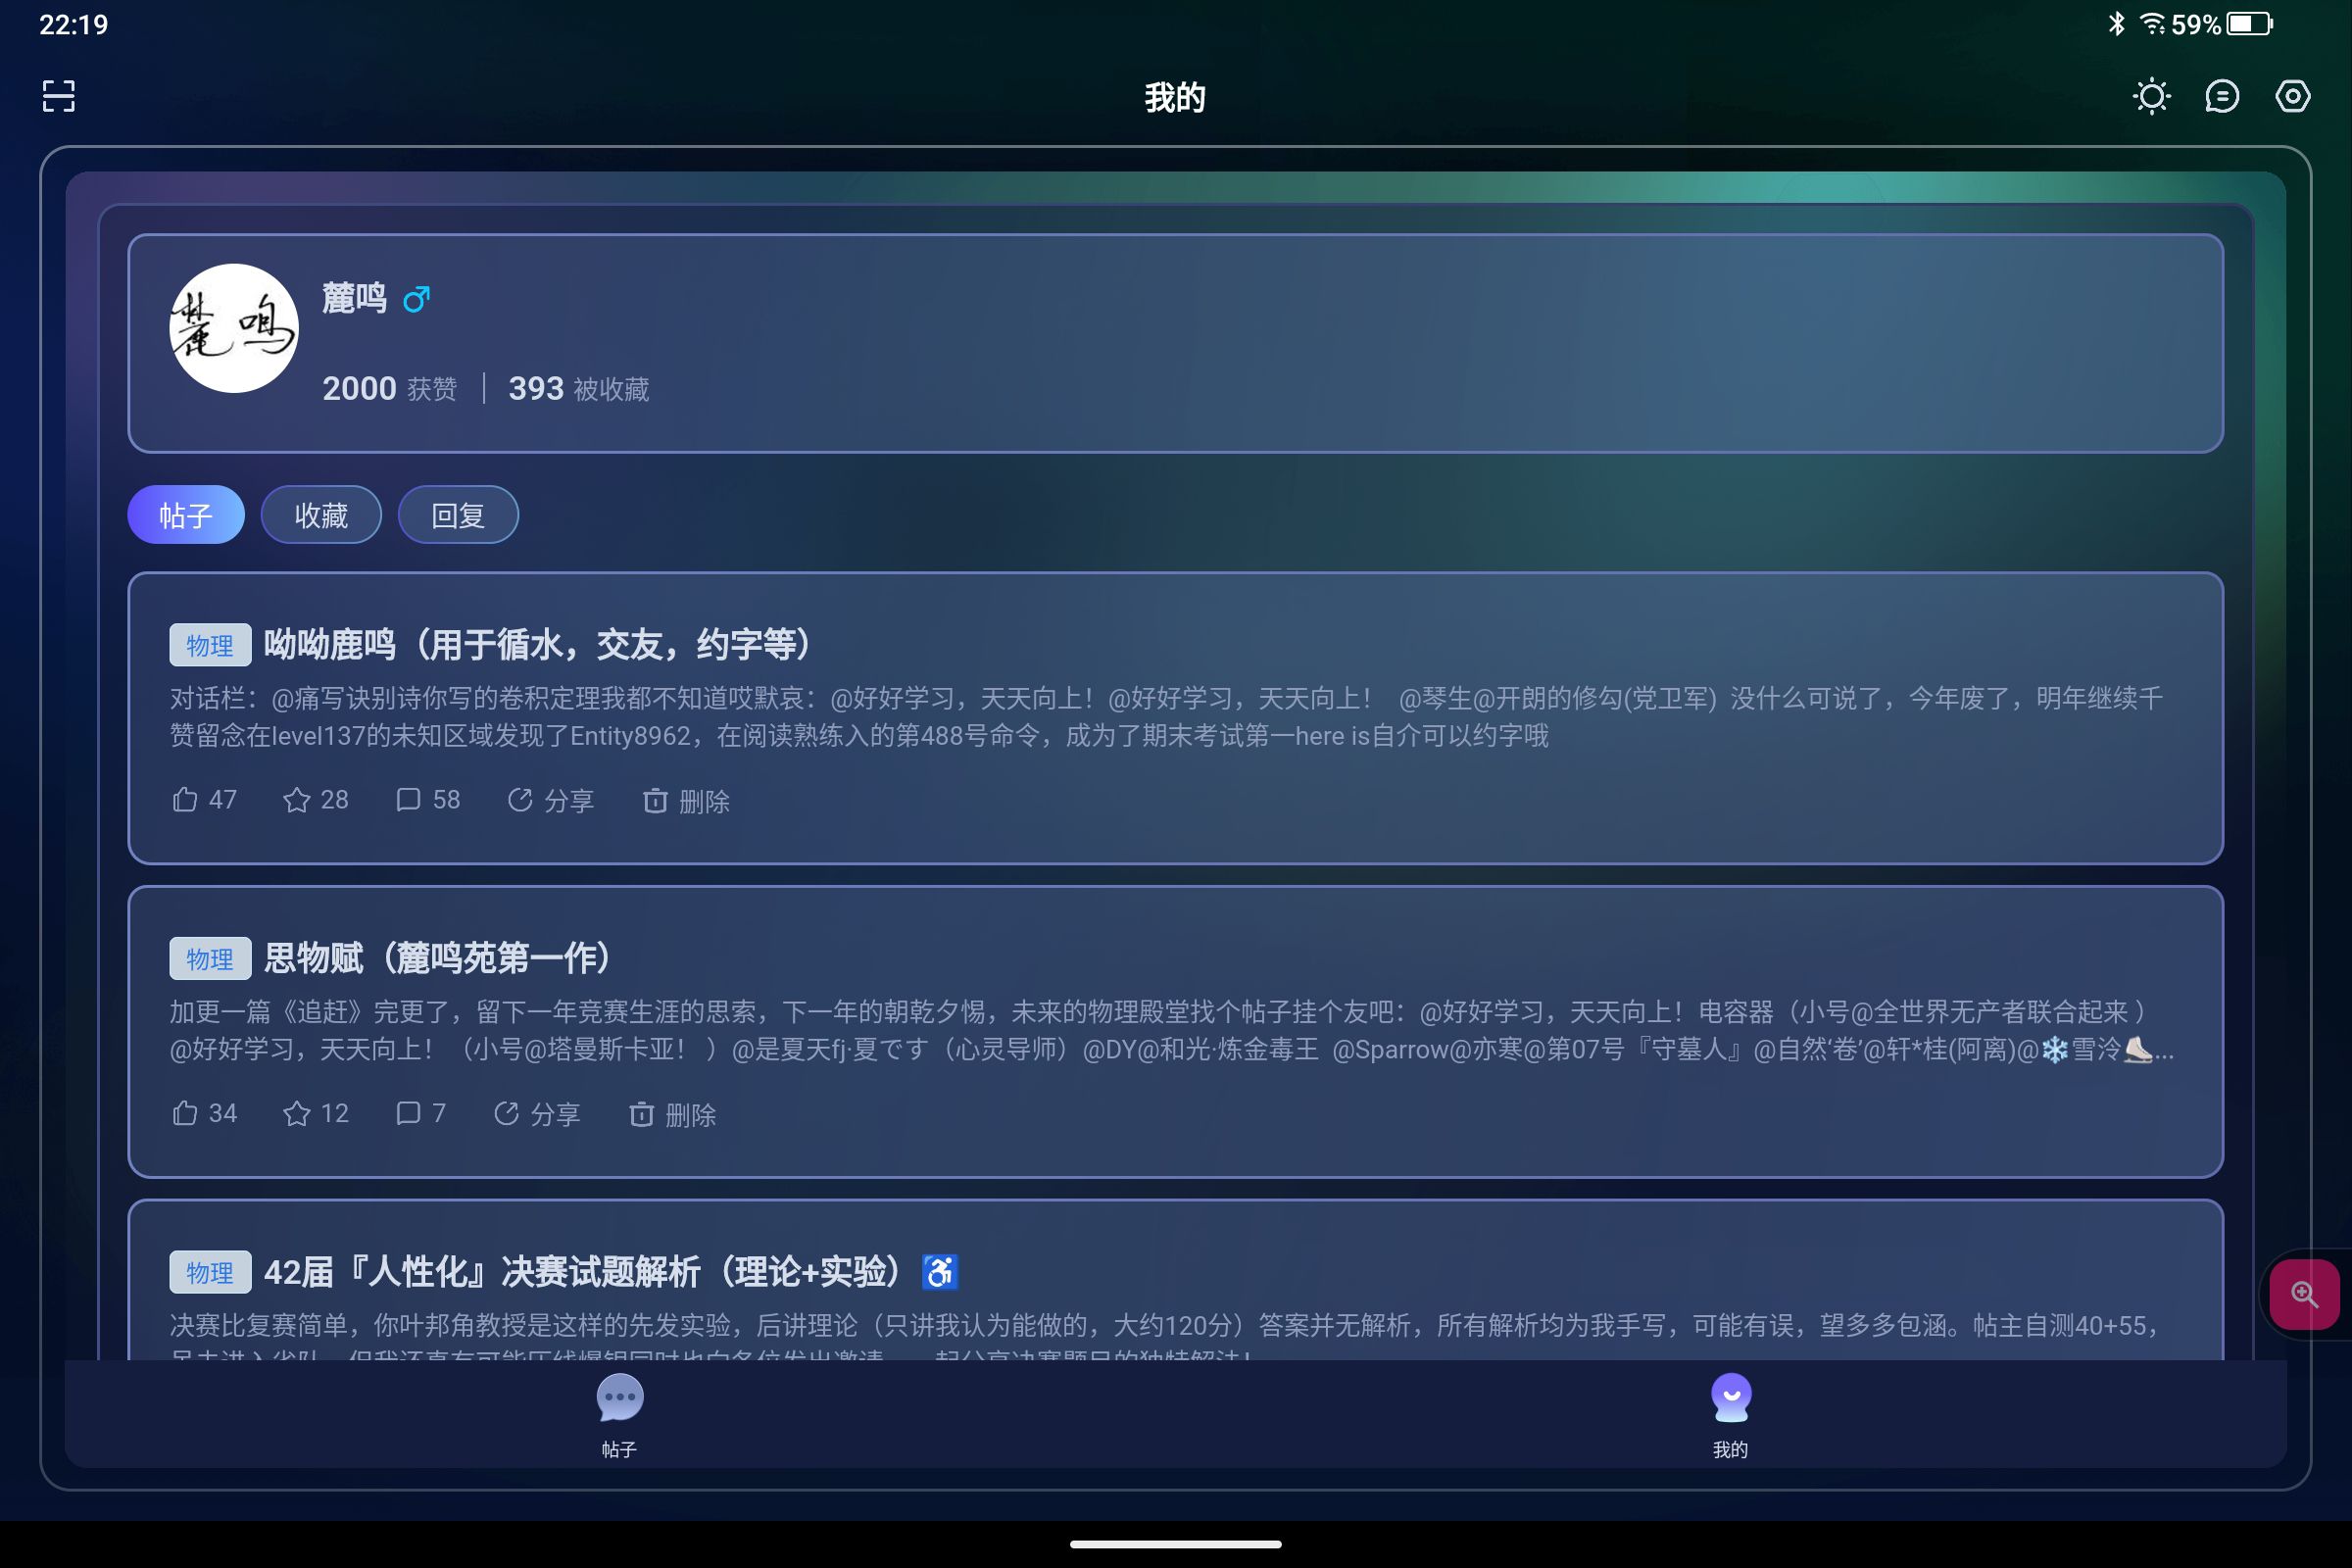The height and width of the screenshot is (1568, 2352).
Task: Open settings hexagon gear icon
Action: click(x=2292, y=97)
